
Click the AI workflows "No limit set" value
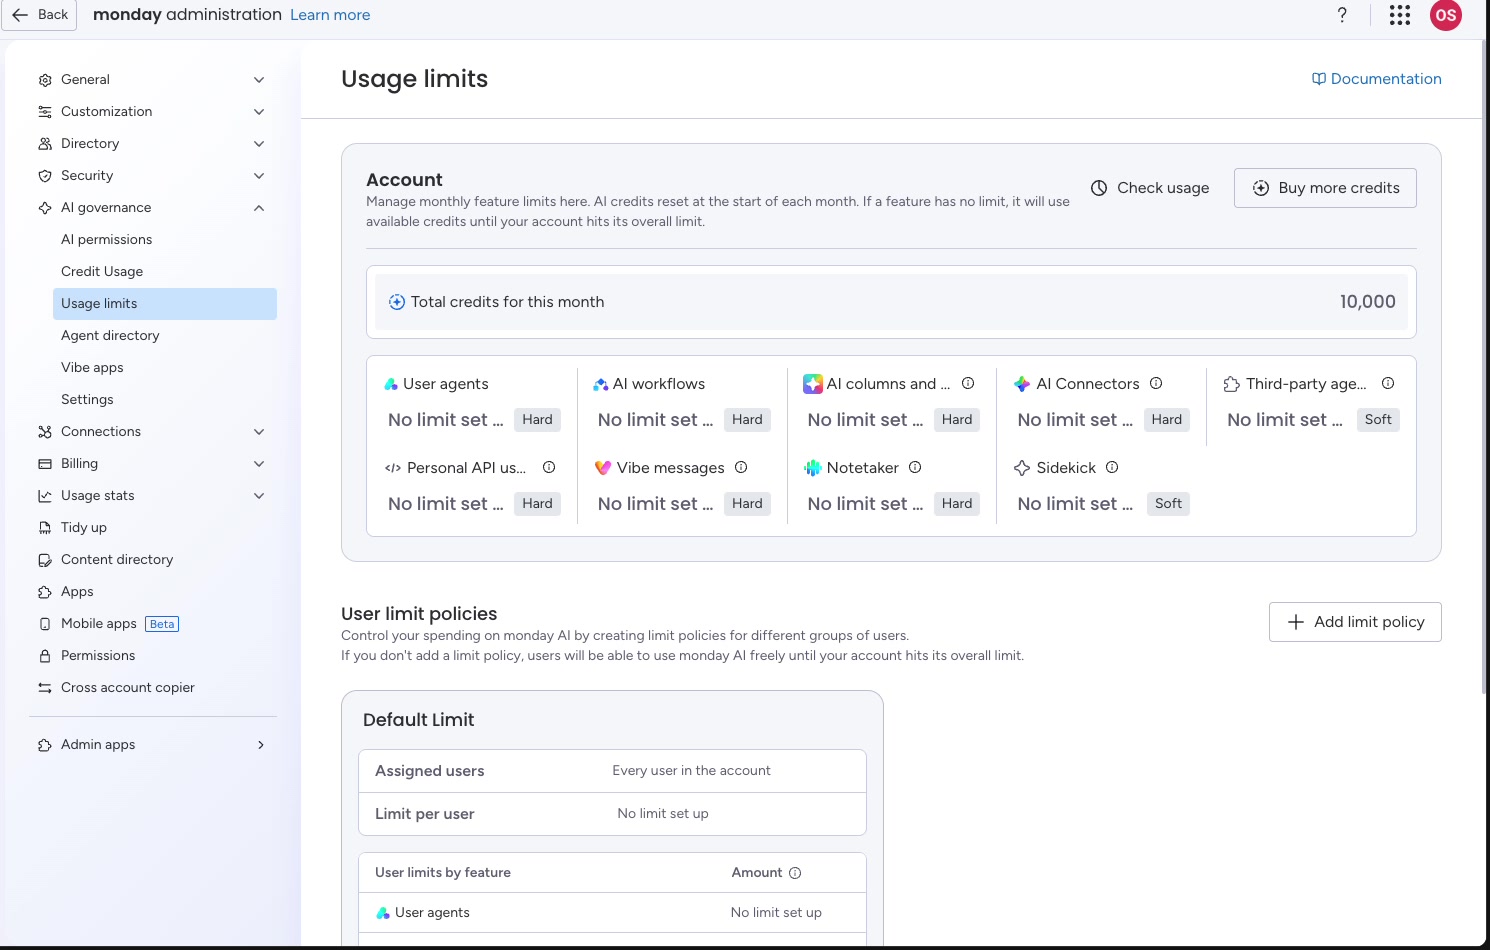pyautogui.click(x=655, y=420)
